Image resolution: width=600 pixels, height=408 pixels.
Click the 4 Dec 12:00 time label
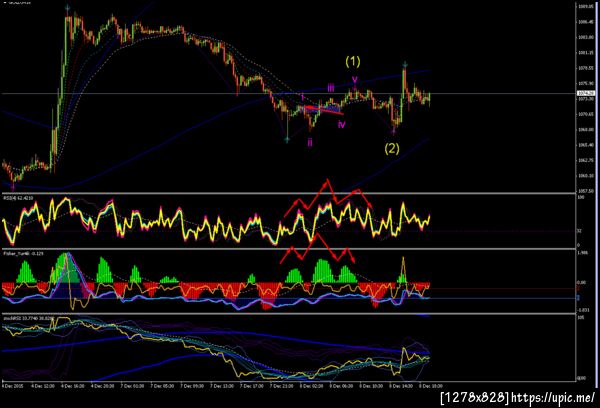pos(42,386)
